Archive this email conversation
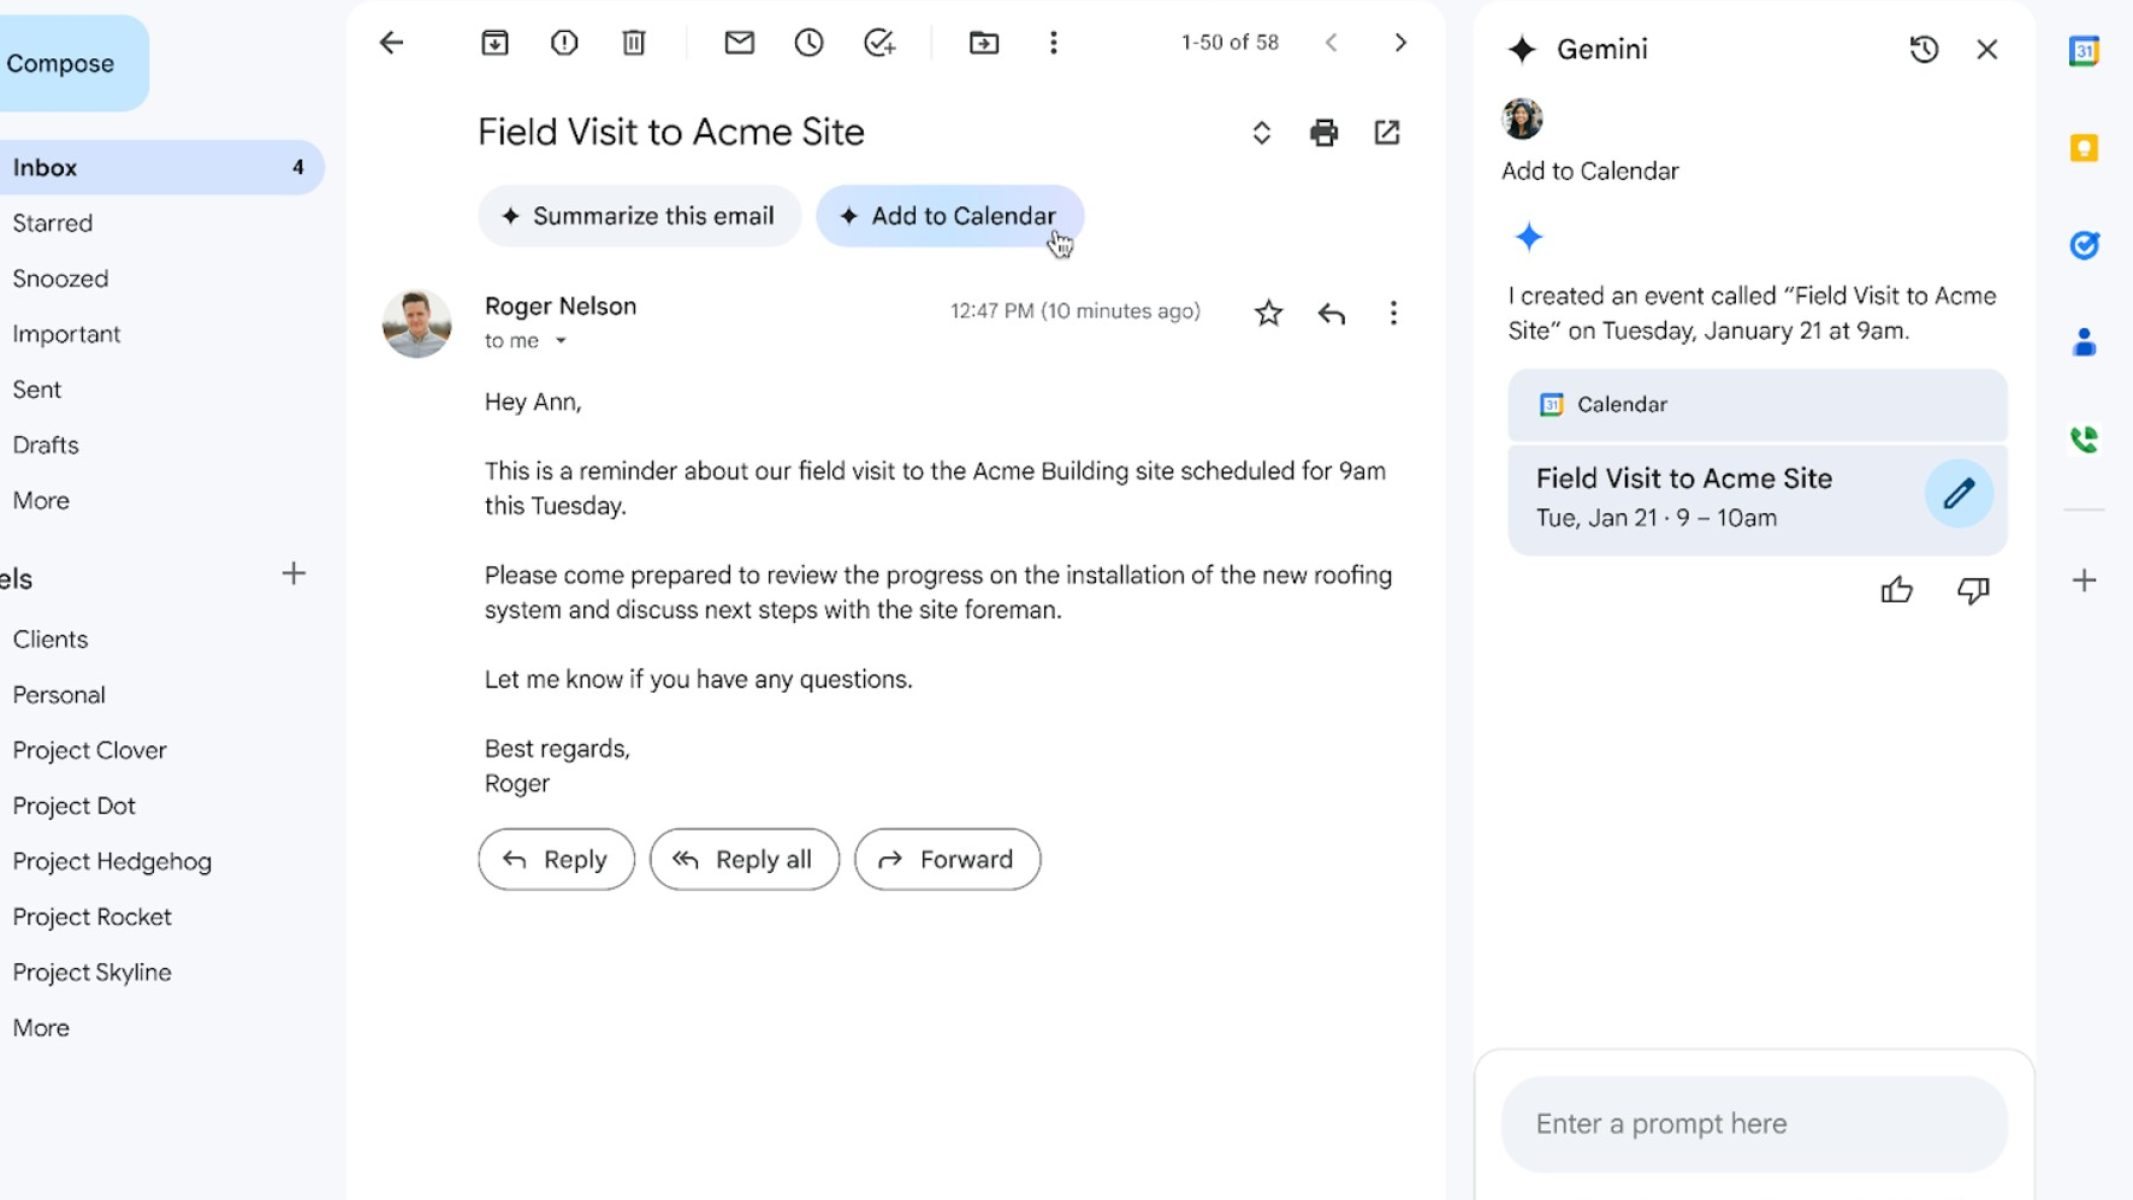Viewport: 2133px width, 1200px height. pyautogui.click(x=494, y=42)
